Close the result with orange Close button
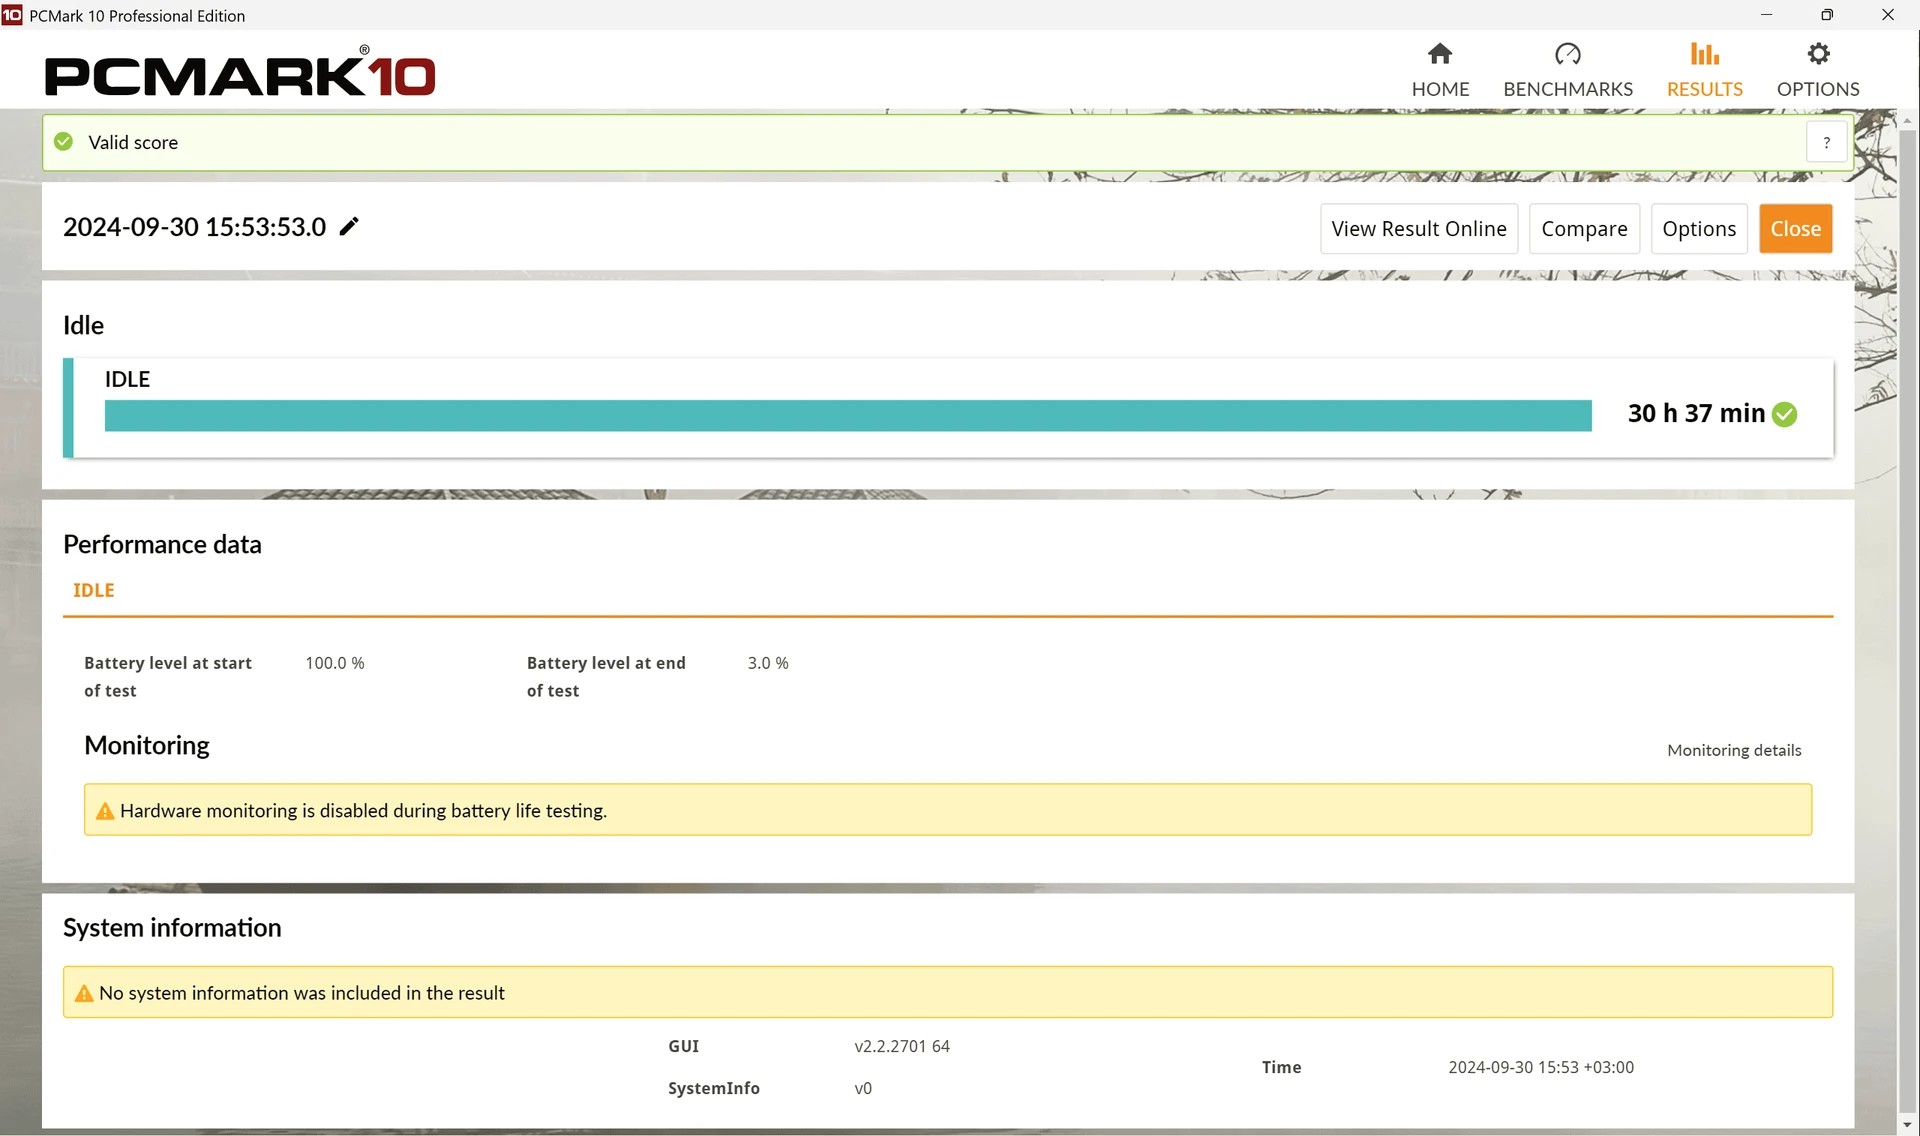 1795,229
